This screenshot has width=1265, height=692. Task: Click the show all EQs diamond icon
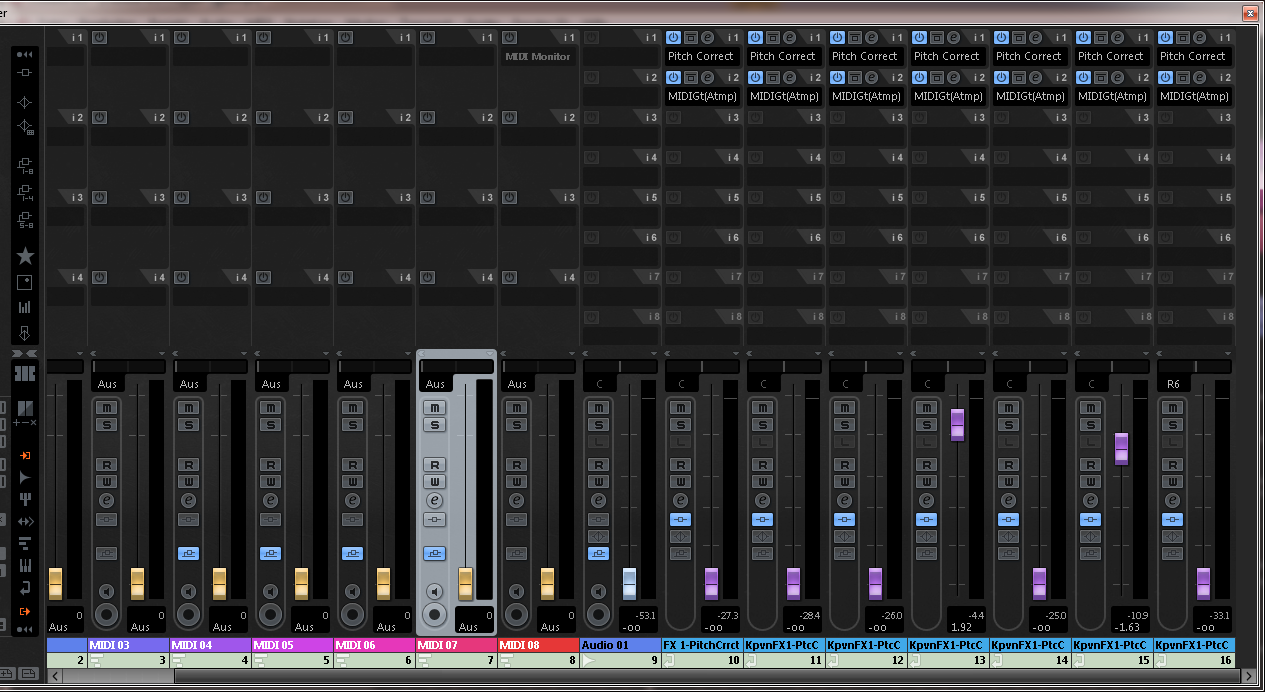coord(25,103)
